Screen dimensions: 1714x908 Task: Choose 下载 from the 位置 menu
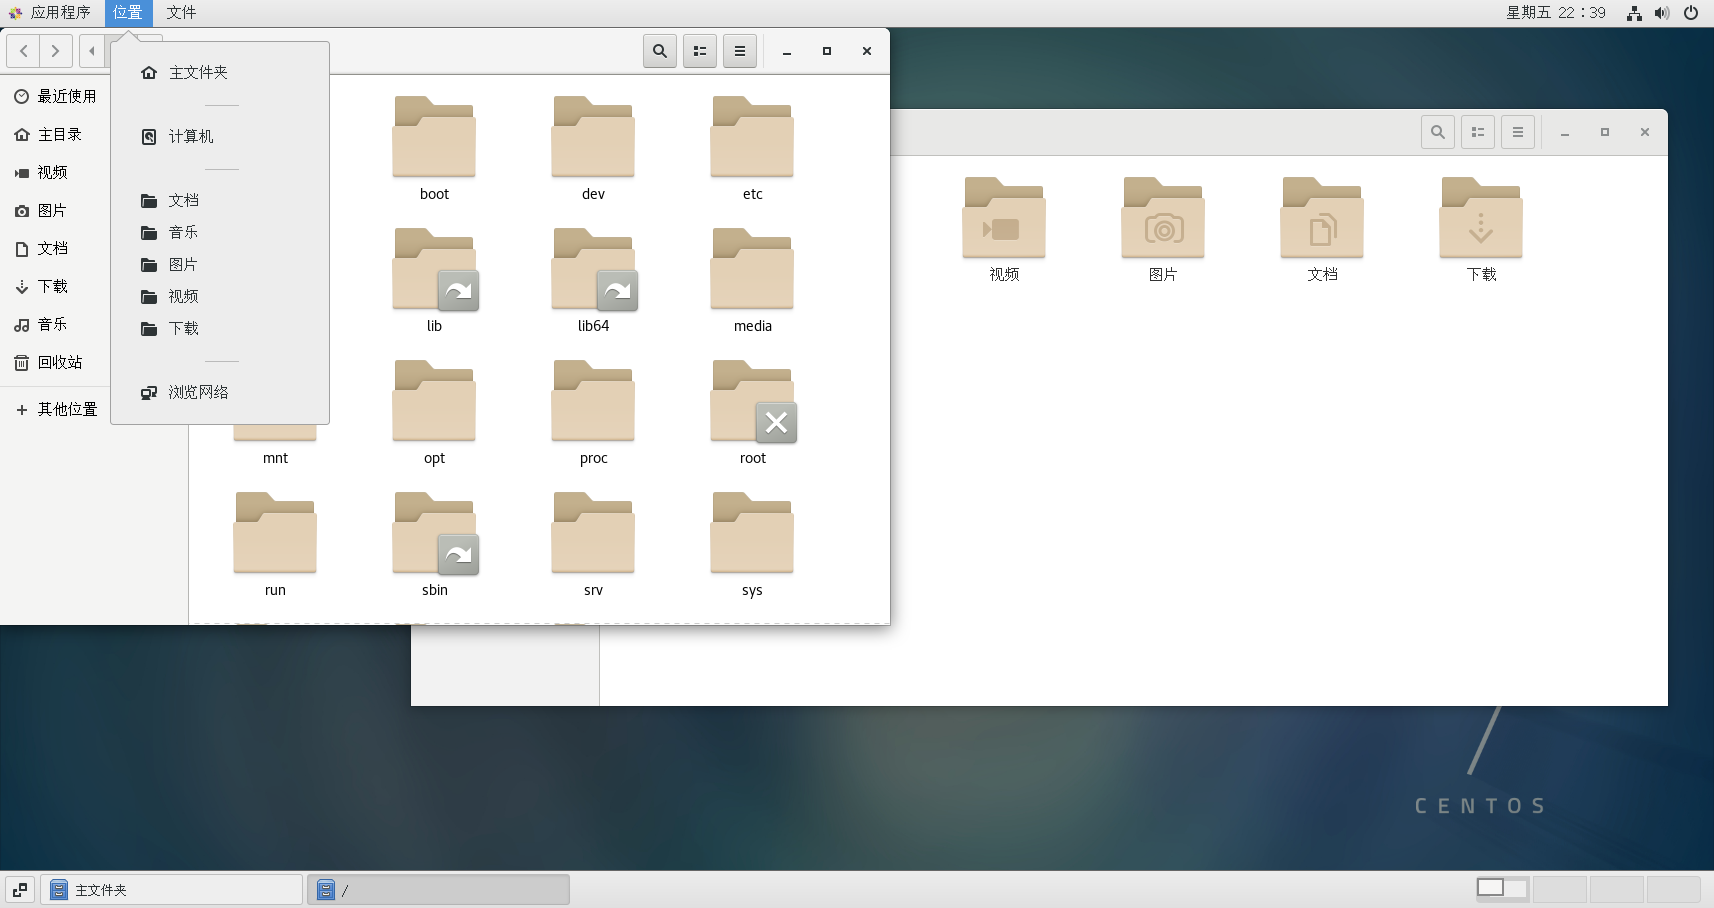coord(220,328)
